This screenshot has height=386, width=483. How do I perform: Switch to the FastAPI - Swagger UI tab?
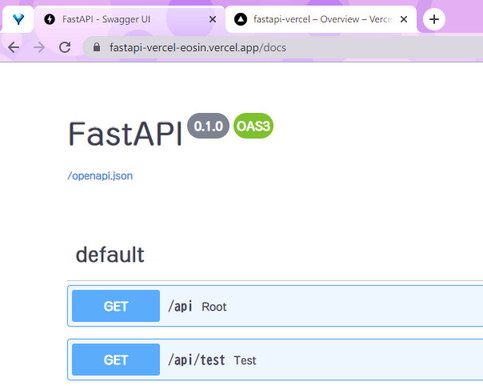click(x=130, y=19)
